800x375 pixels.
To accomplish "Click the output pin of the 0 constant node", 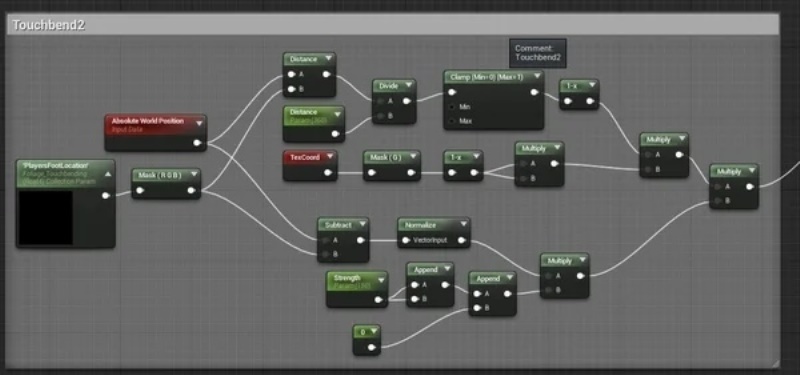I will [x=371, y=347].
